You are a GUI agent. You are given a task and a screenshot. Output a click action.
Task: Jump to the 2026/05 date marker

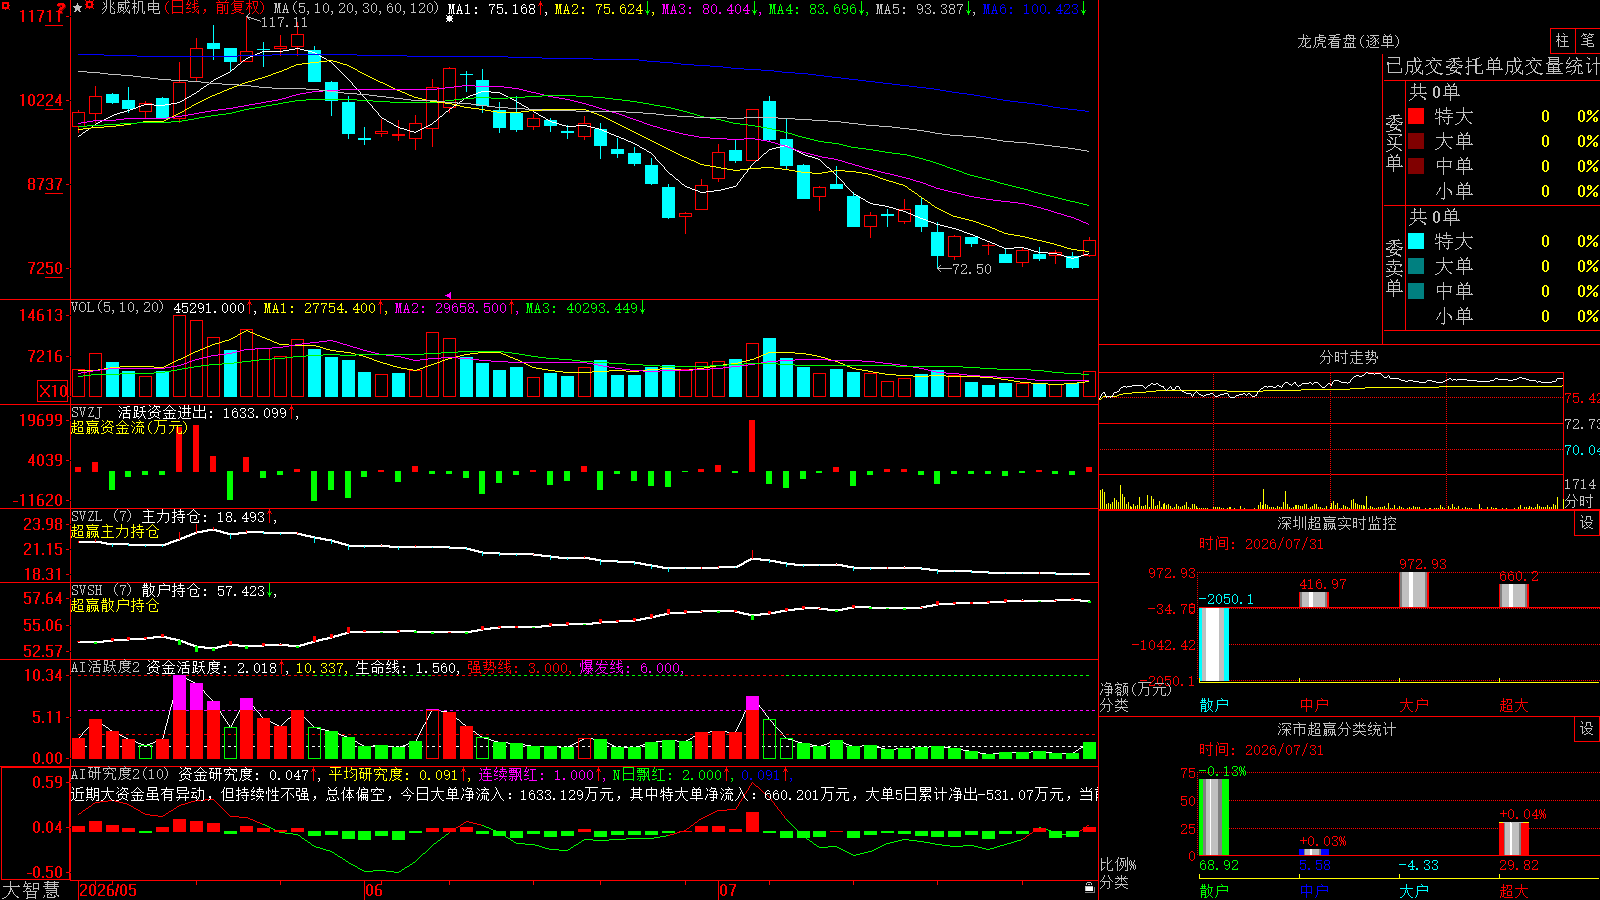click(x=108, y=890)
